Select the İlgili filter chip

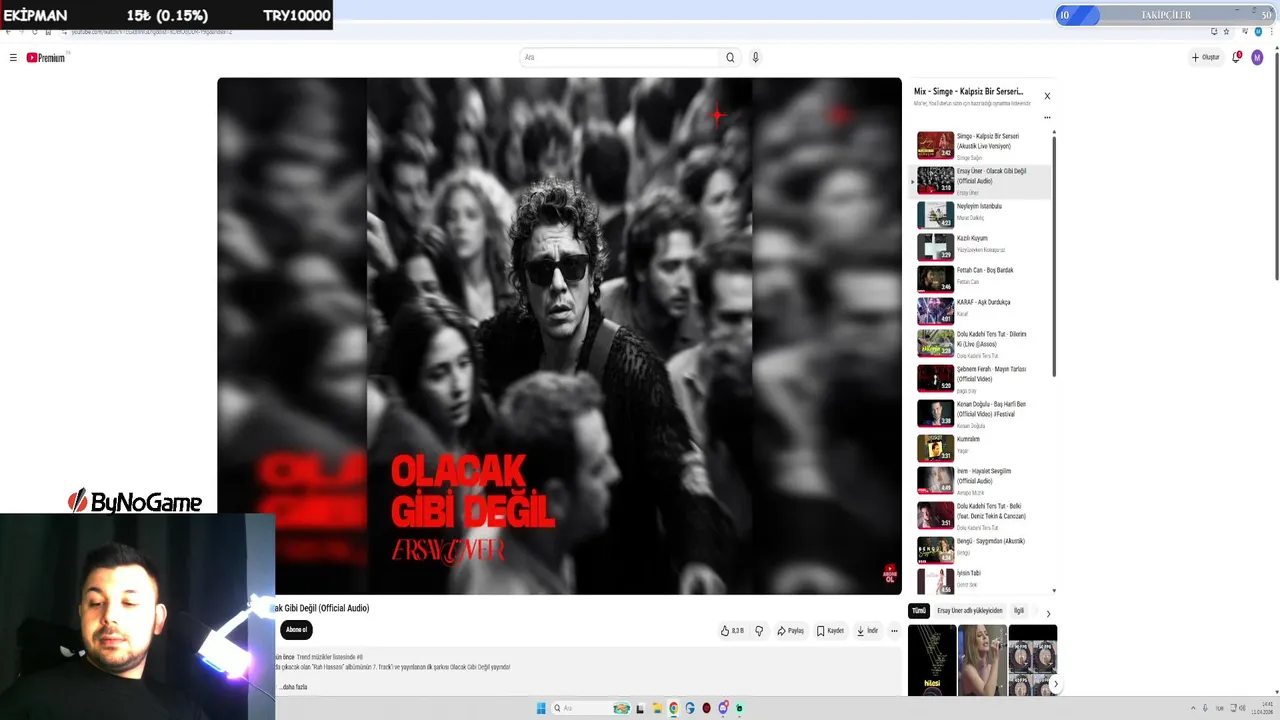1019,611
